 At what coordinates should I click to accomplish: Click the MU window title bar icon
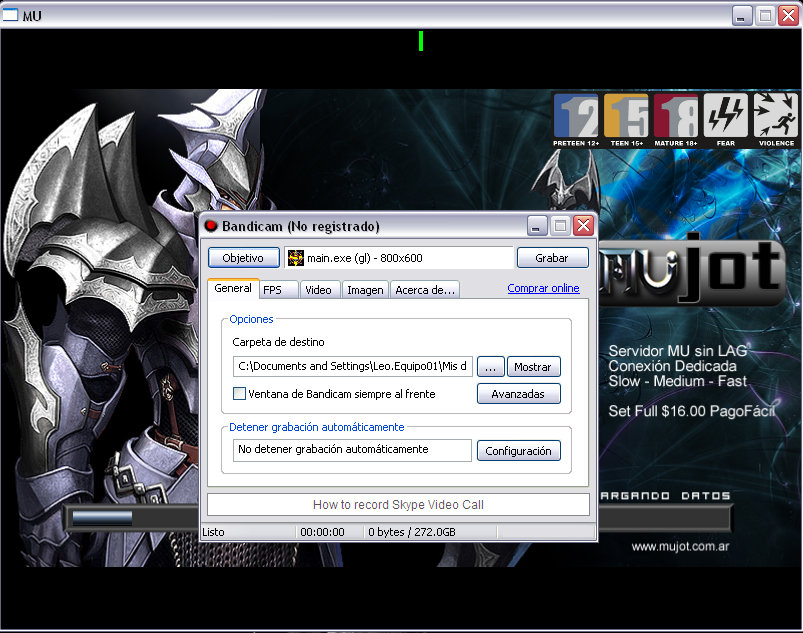[x=12, y=15]
